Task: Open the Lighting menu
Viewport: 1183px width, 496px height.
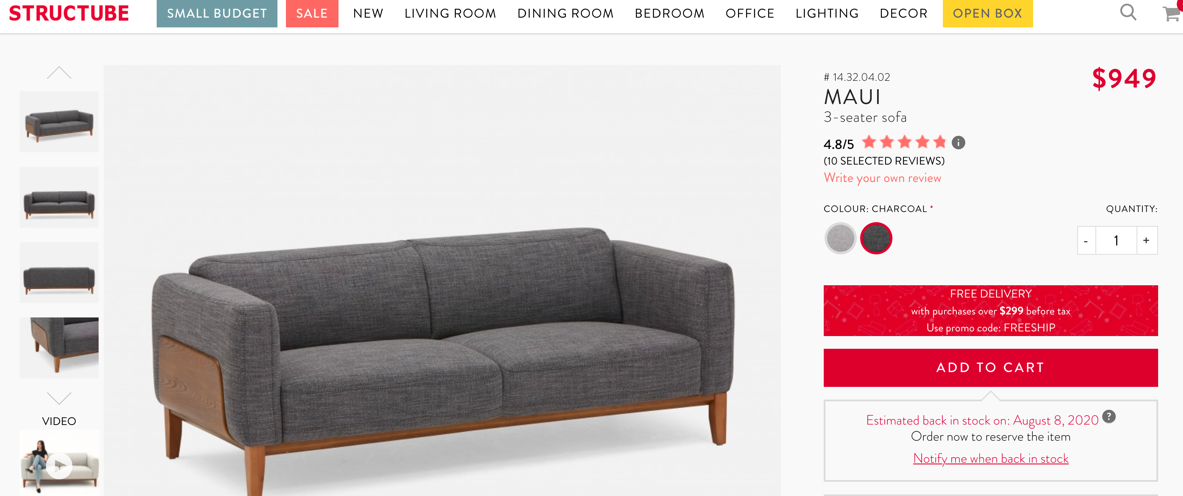Action: click(827, 14)
